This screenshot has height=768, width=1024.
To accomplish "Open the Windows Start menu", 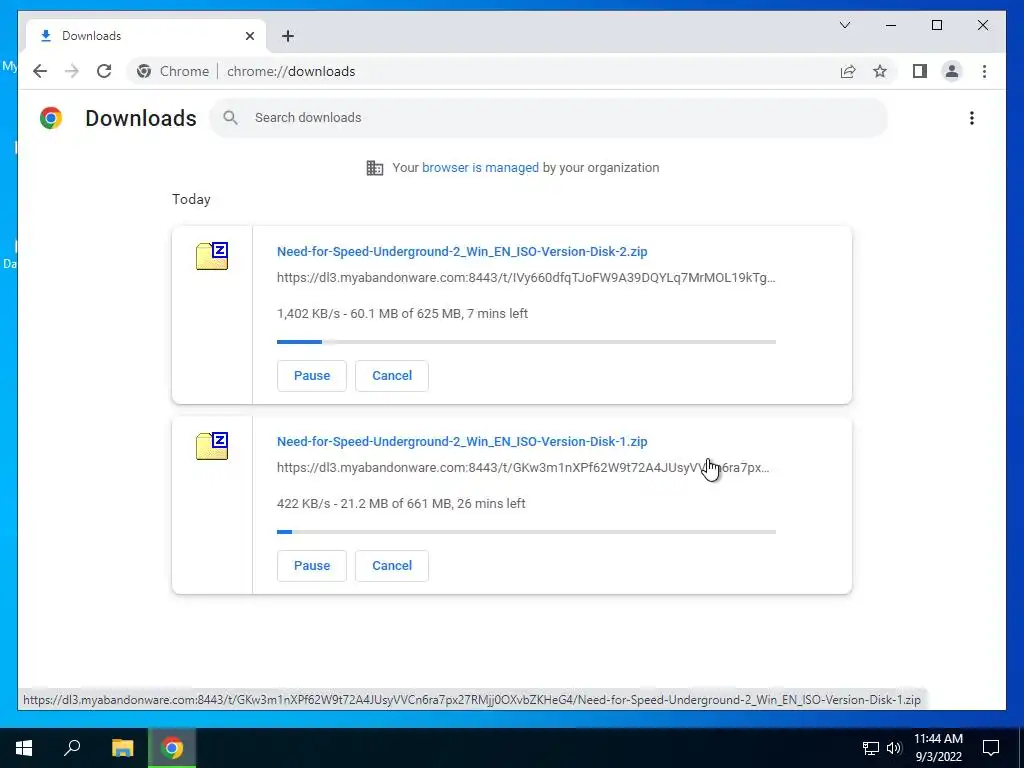I will [x=24, y=748].
